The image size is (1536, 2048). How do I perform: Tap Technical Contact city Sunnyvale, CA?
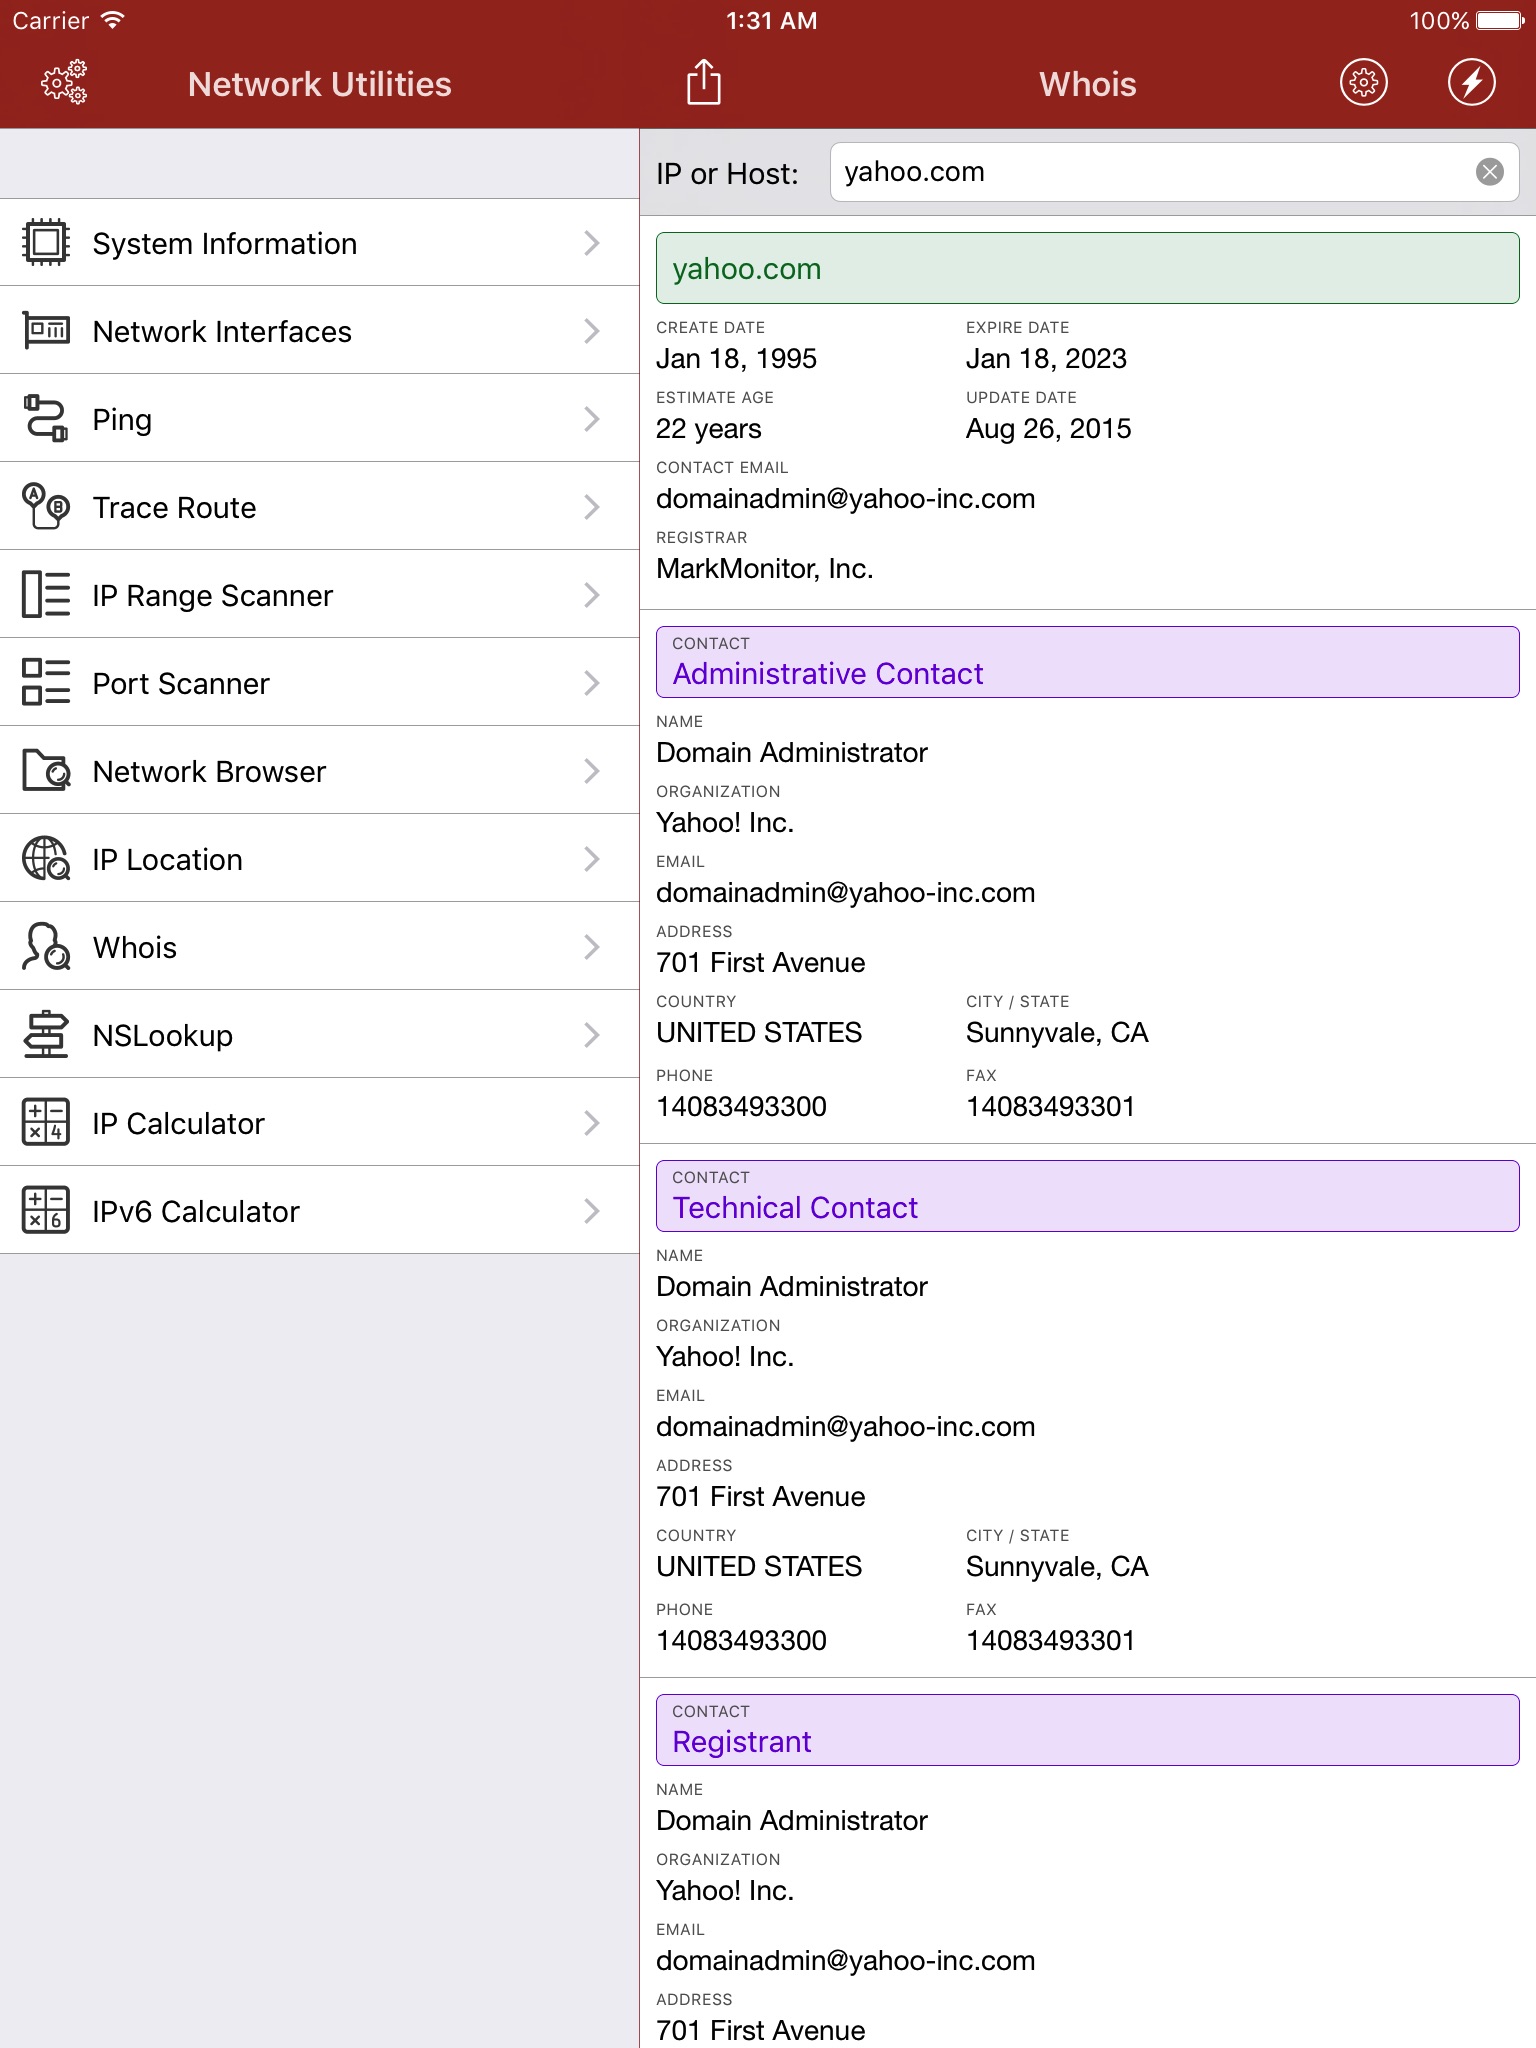tap(1057, 1567)
